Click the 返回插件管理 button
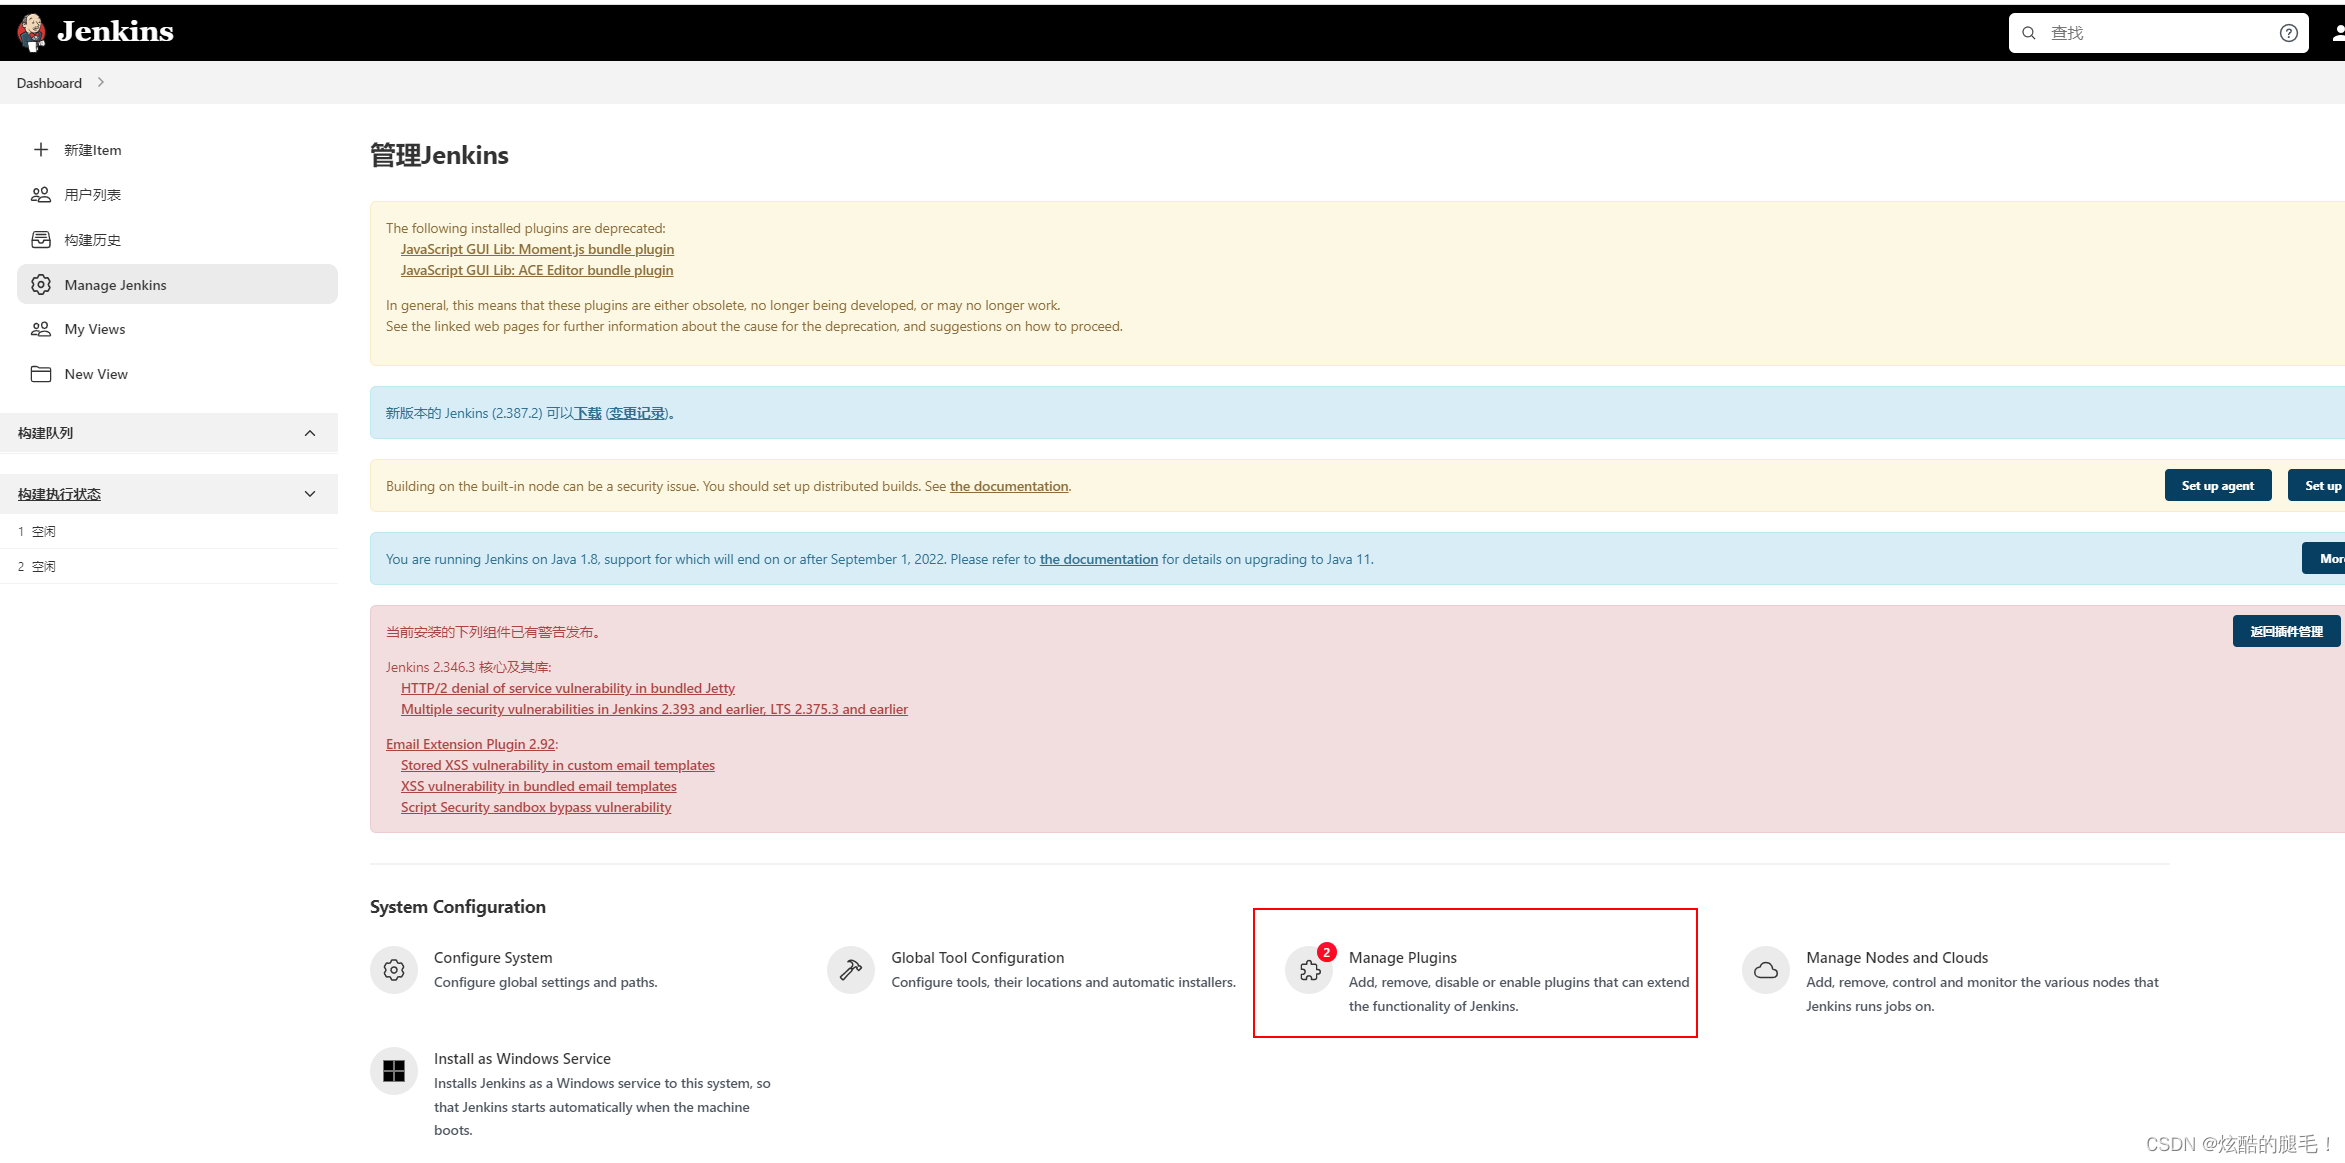2345x1163 pixels. coord(2286,631)
